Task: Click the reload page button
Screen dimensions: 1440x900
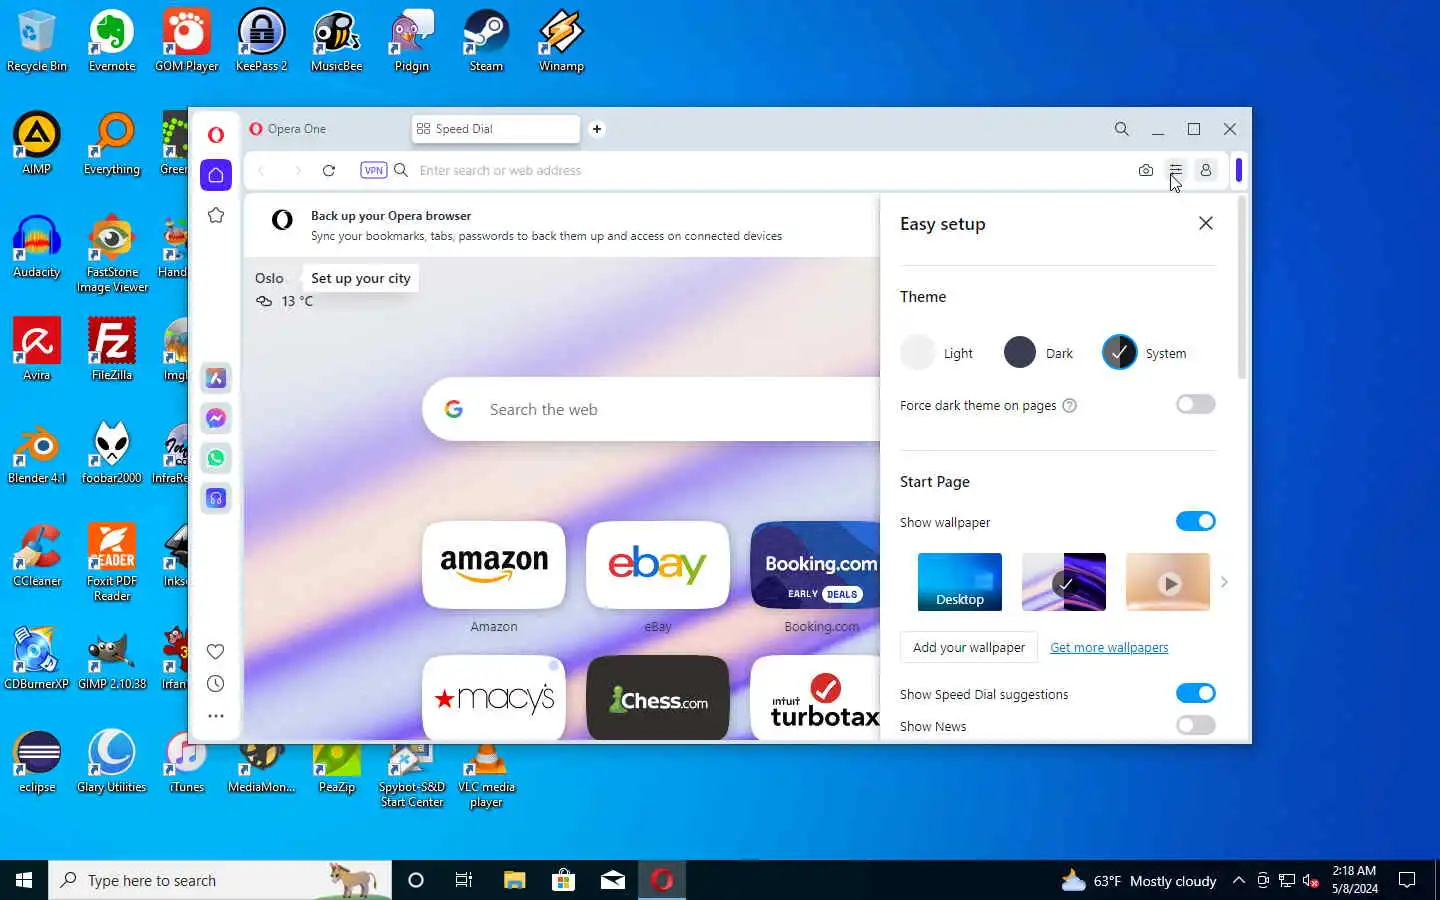Action: coord(328,170)
